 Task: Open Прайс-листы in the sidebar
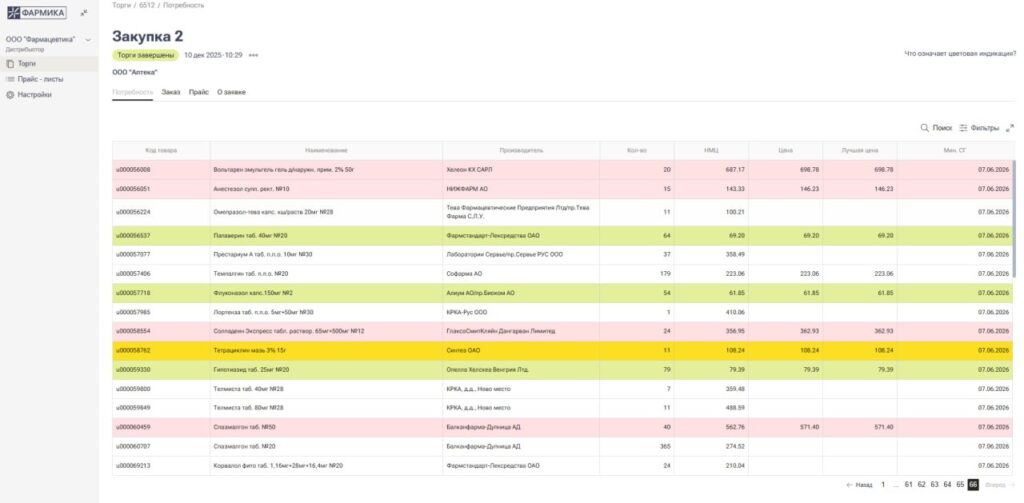pyautogui.click(x=40, y=79)
